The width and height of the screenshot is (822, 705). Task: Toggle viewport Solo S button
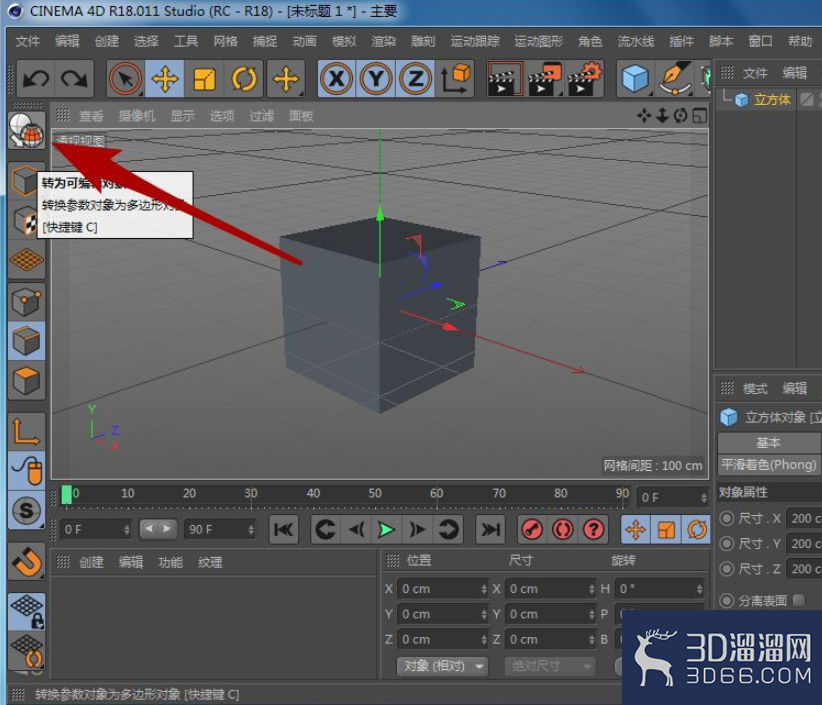(26, 510)
